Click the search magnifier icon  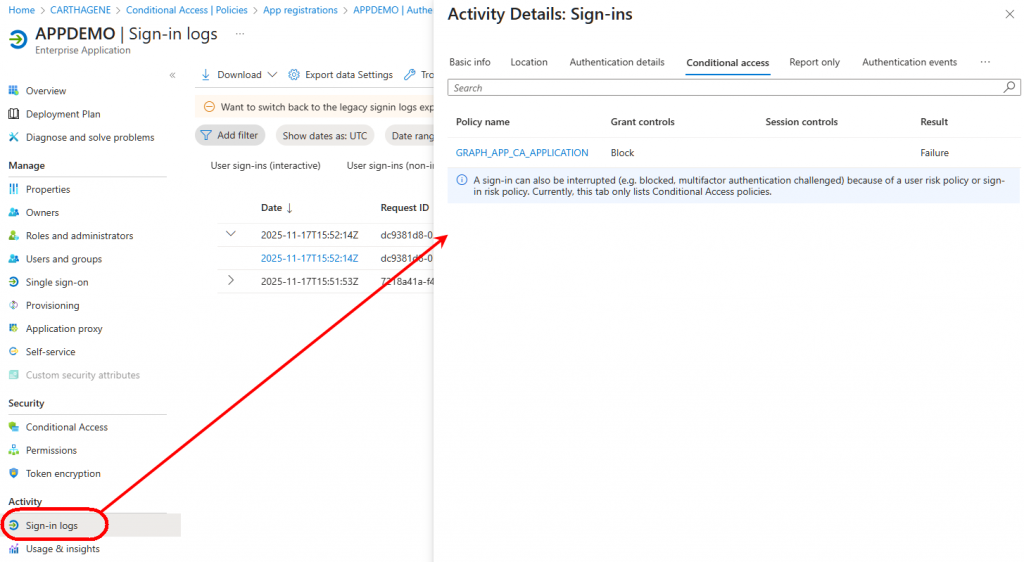click(x=1009, y=87)
